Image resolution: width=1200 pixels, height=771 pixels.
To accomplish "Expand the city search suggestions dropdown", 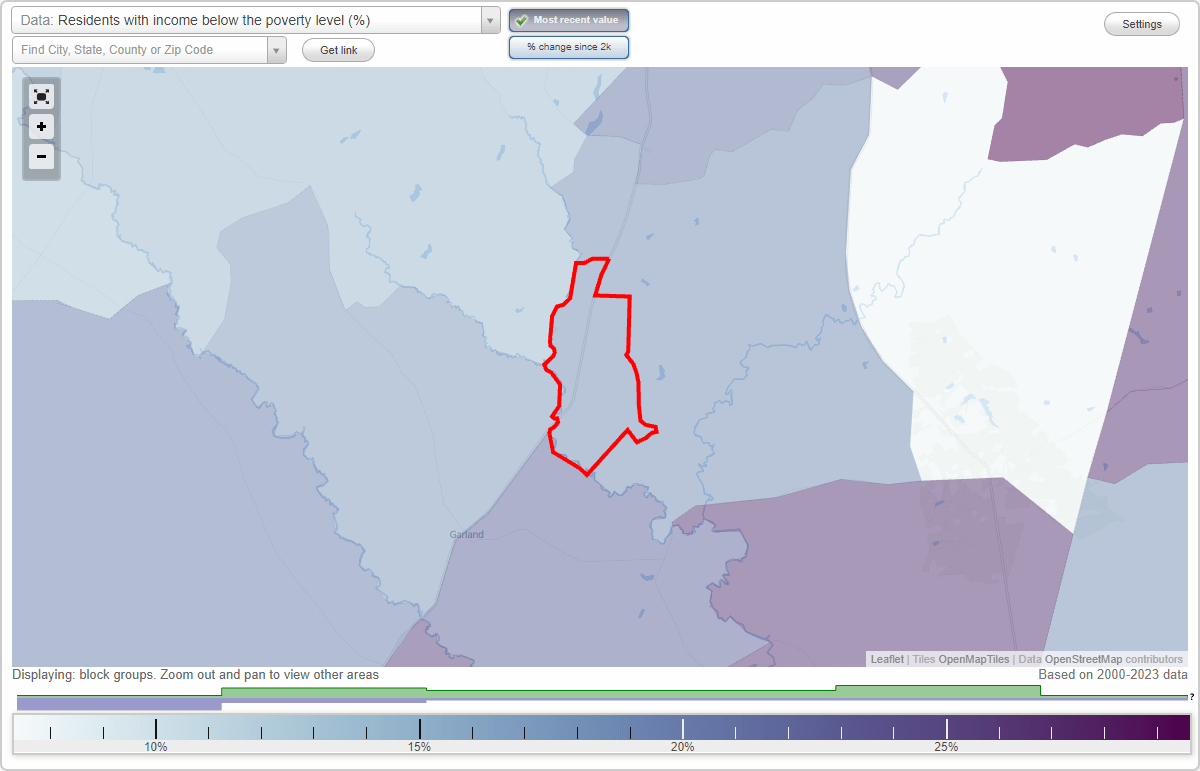I will pyautogui.click(x=277, y=49).
